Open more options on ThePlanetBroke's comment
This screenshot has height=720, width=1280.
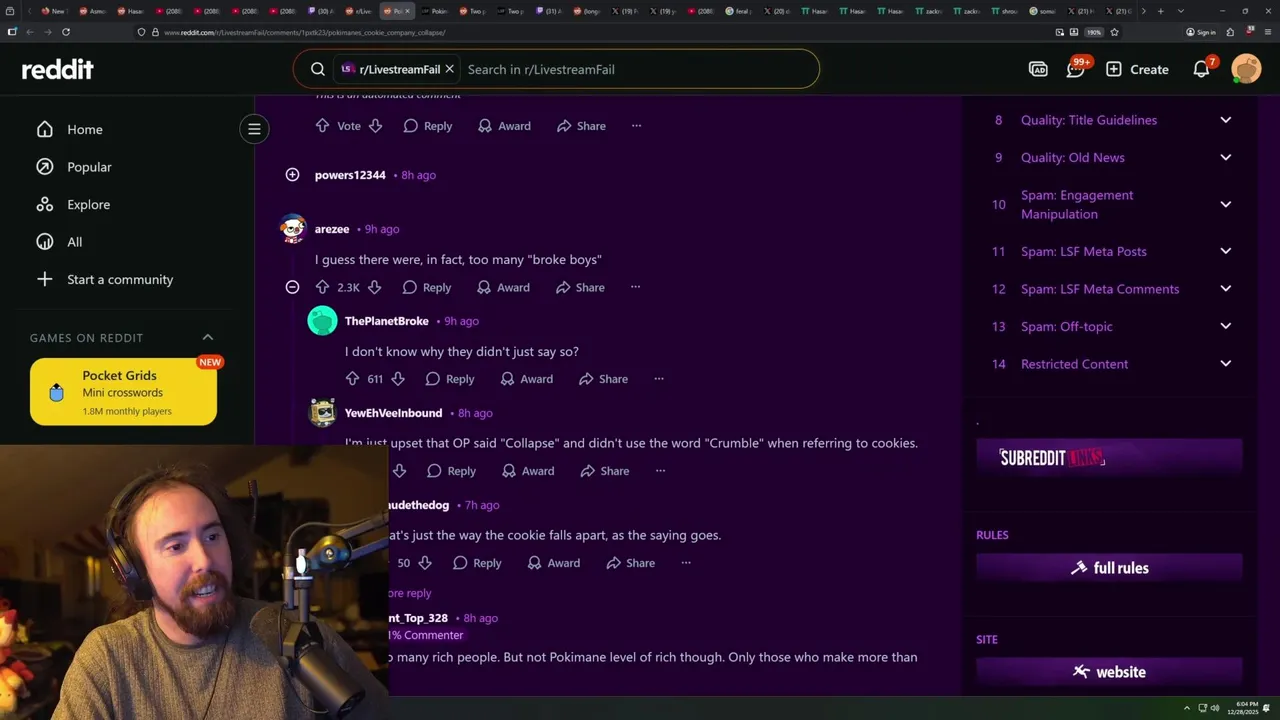659,379
